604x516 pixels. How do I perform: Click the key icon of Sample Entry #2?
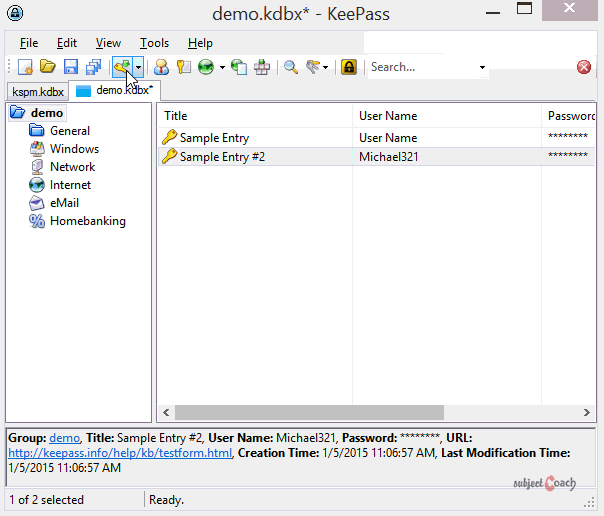coord(169,156)
